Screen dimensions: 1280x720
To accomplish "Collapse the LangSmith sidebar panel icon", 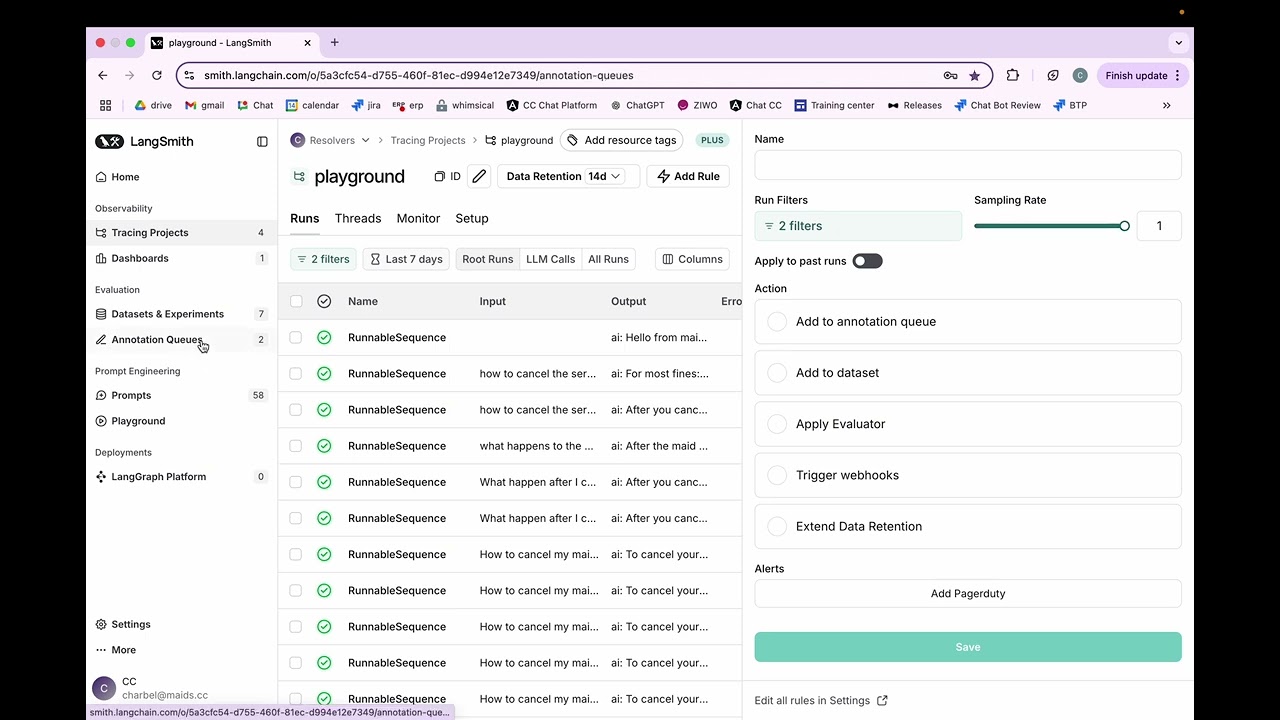I will click(262, 142).
